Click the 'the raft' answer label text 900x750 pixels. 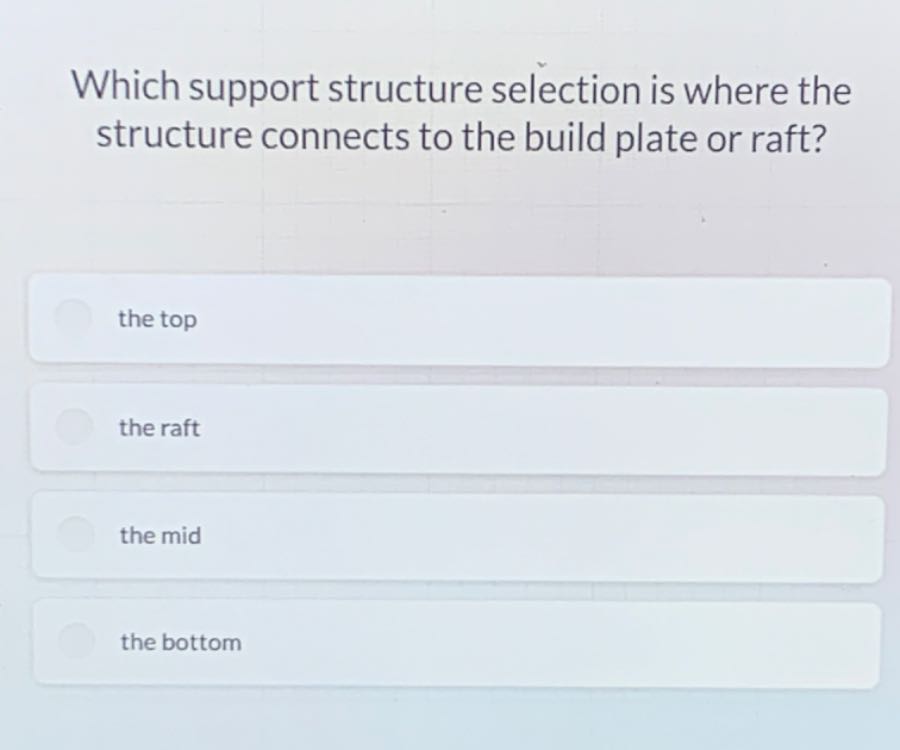click(160, 428)
